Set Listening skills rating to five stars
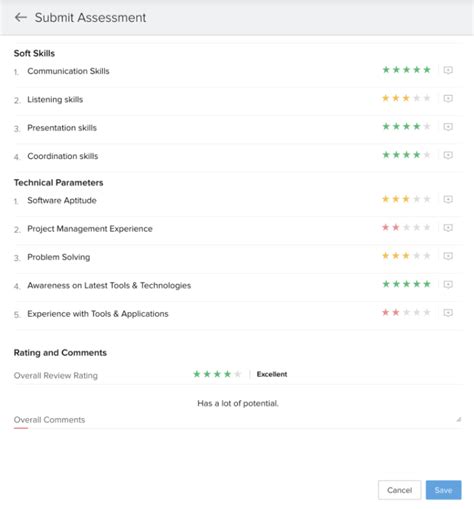Image resolution: width=474 pixels, height=509 pixels. 427,98
